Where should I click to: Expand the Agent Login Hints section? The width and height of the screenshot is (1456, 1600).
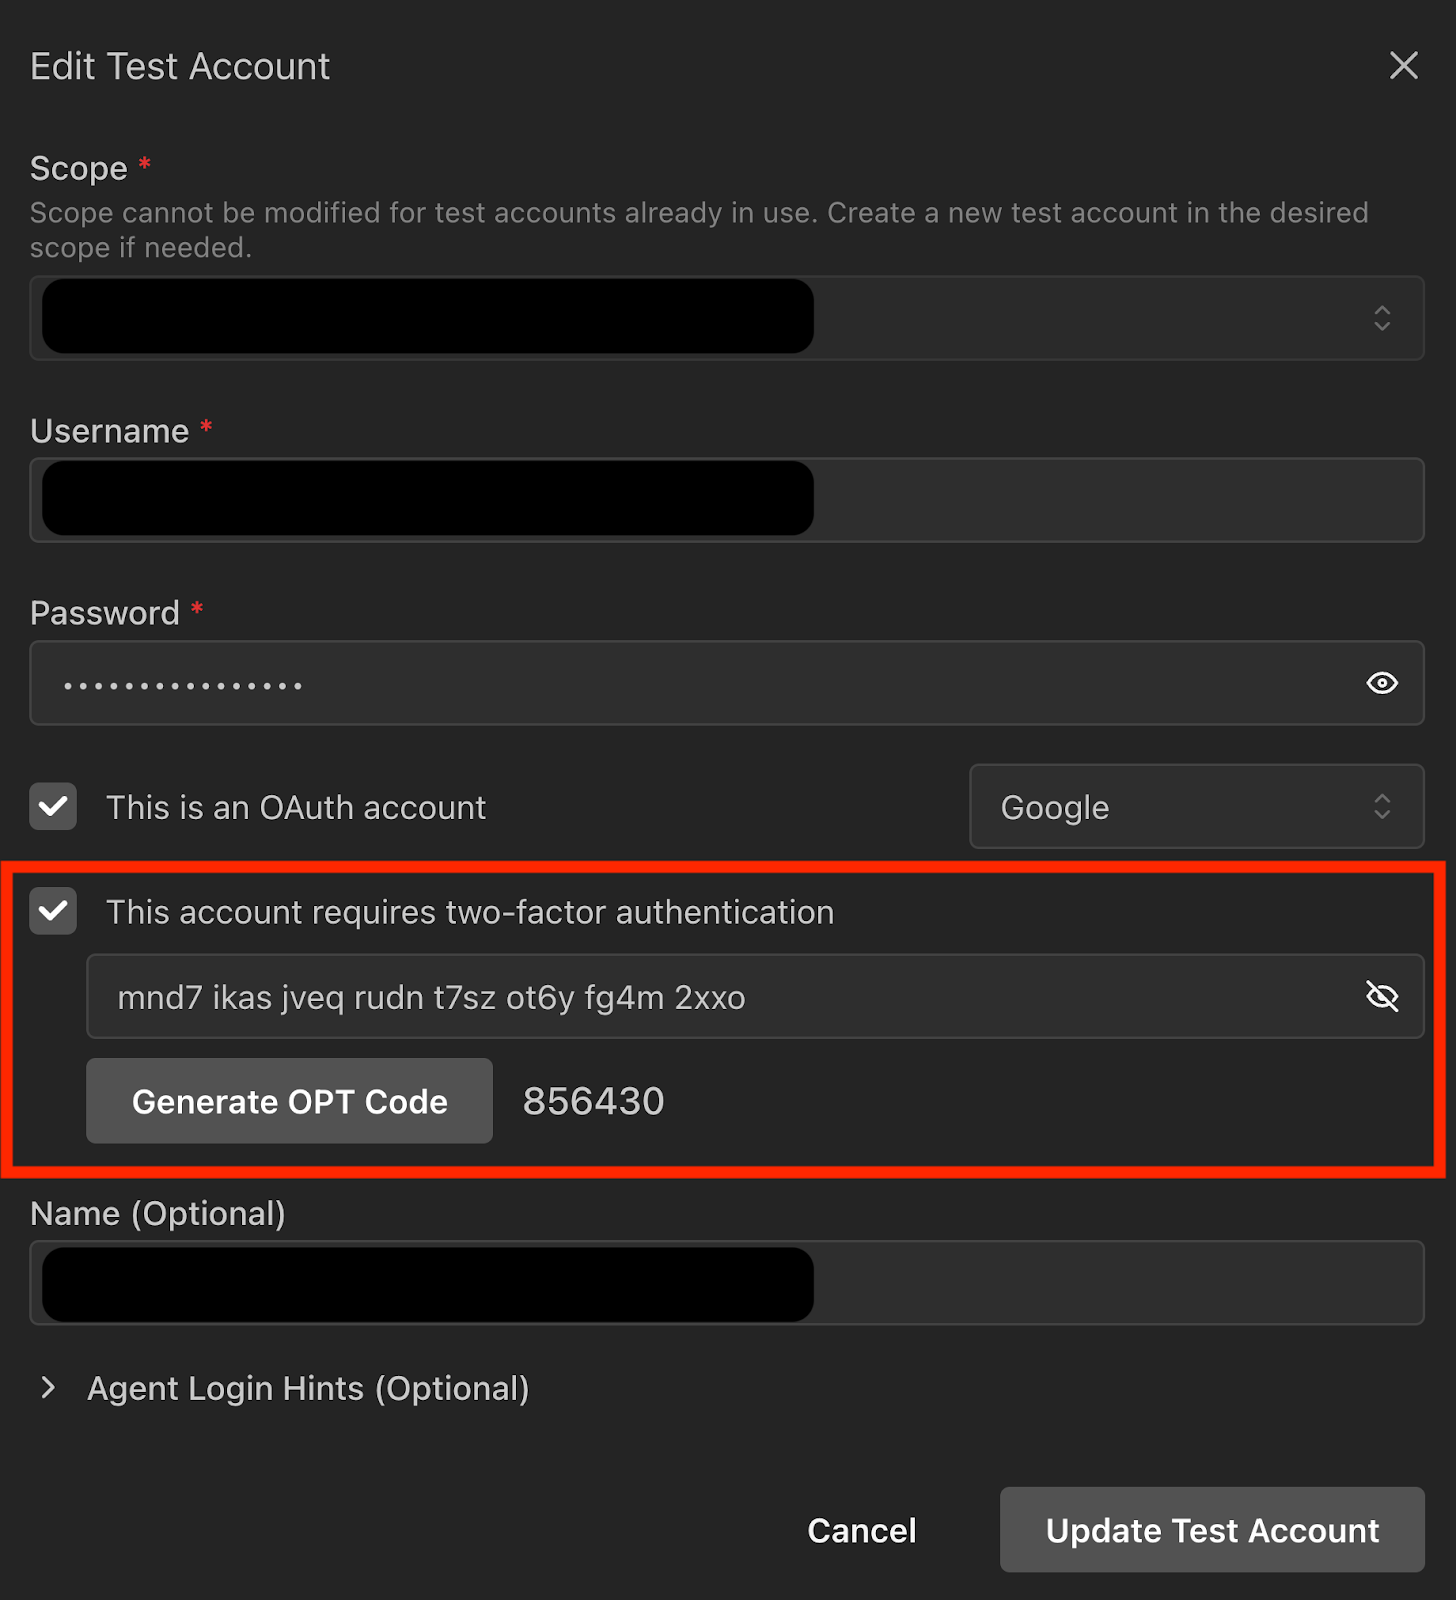coord(308,1388)
